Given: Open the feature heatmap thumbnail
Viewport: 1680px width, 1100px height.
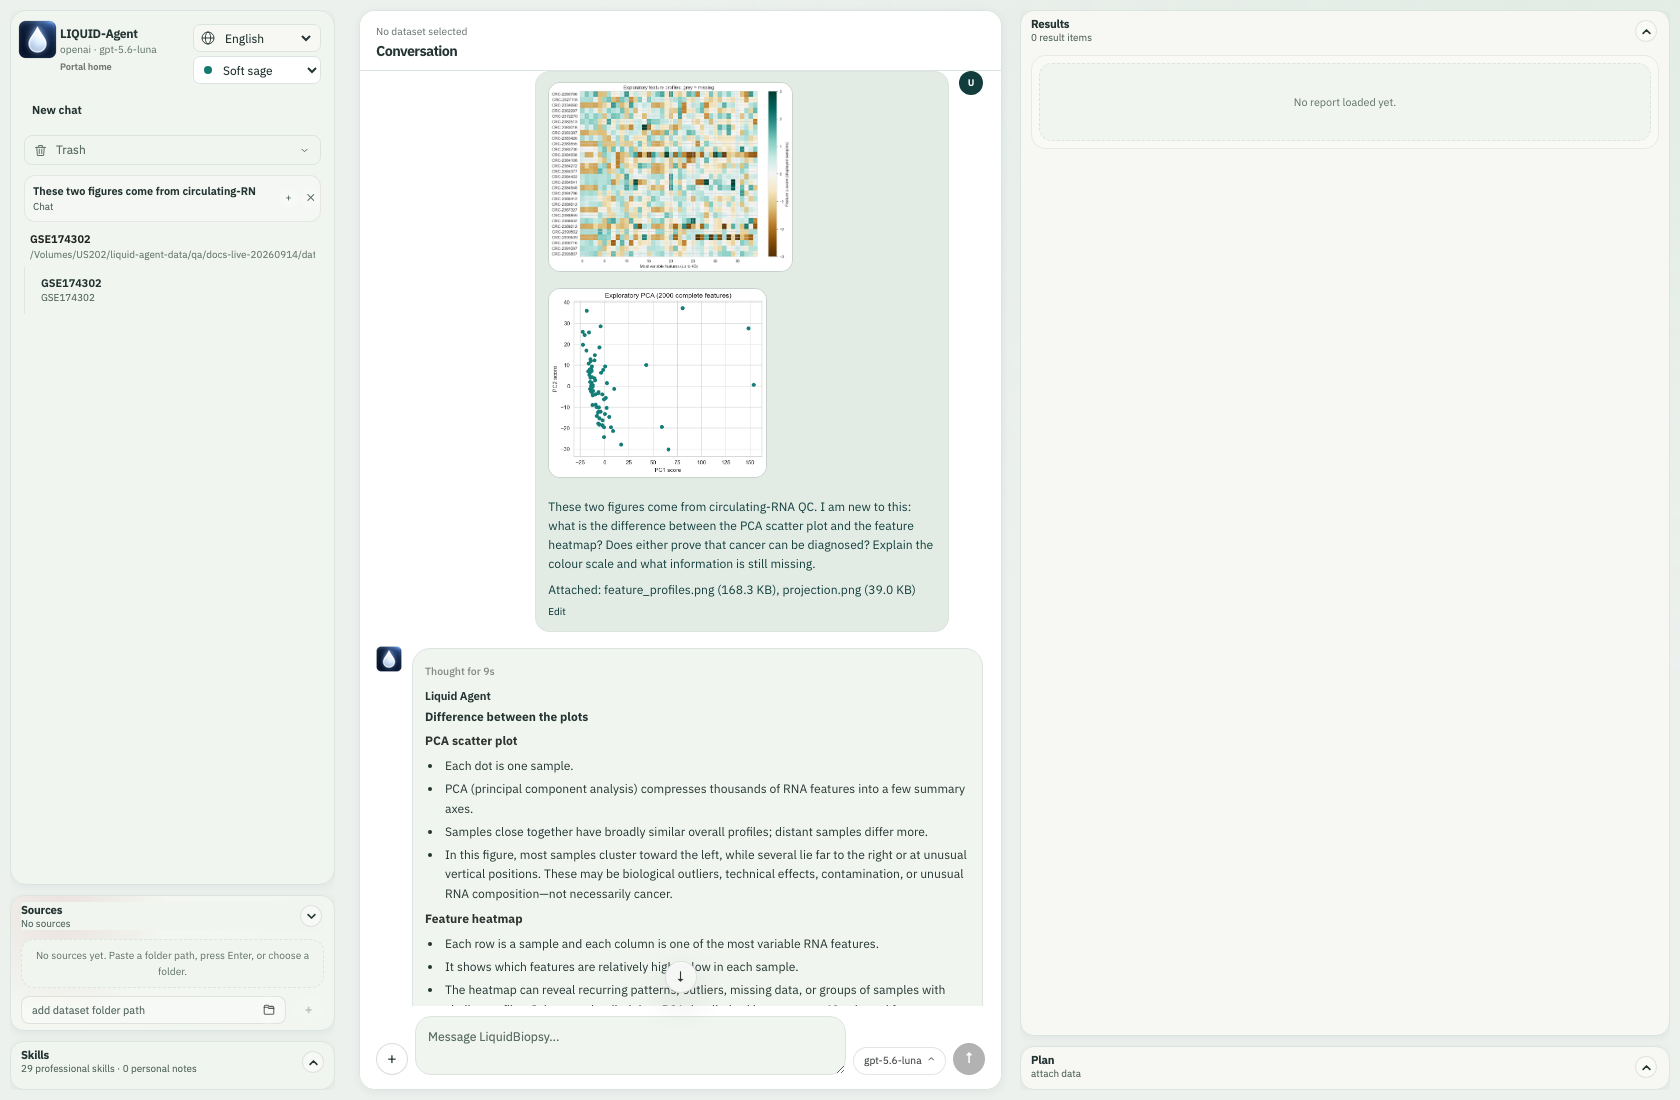Looking at the screenshot, I should point(670,177).
